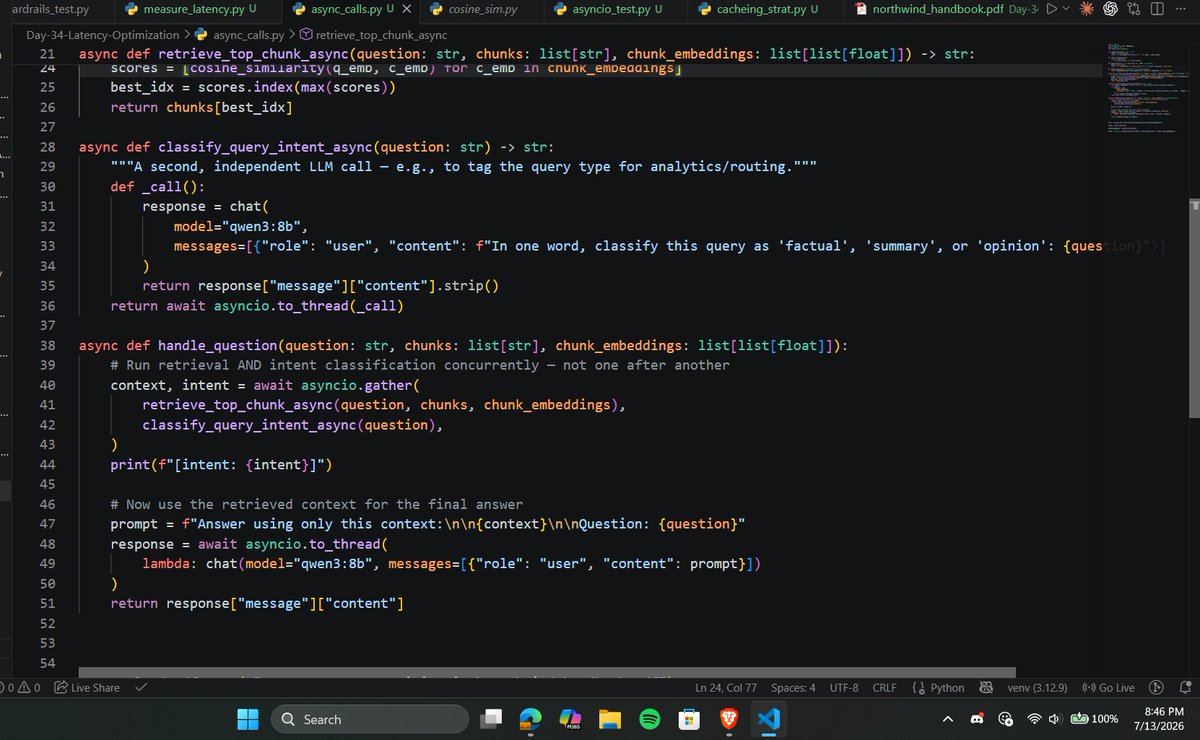Click the vertical editor scrollbar
The height and width of the screenshot is (740, 1200).
click(x=1194, y=307)
